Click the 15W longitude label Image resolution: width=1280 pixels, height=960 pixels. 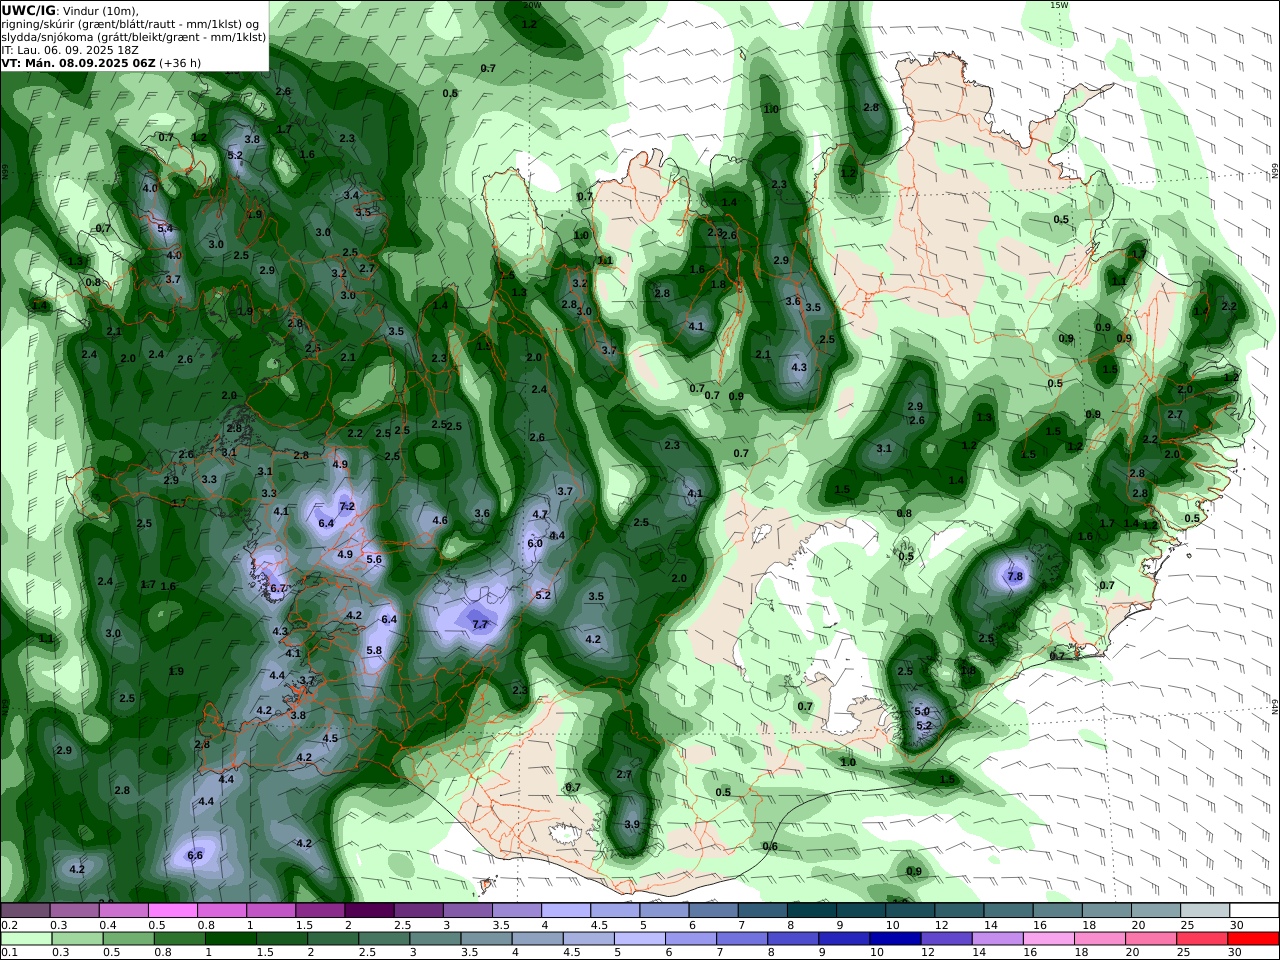point(1059,5)
